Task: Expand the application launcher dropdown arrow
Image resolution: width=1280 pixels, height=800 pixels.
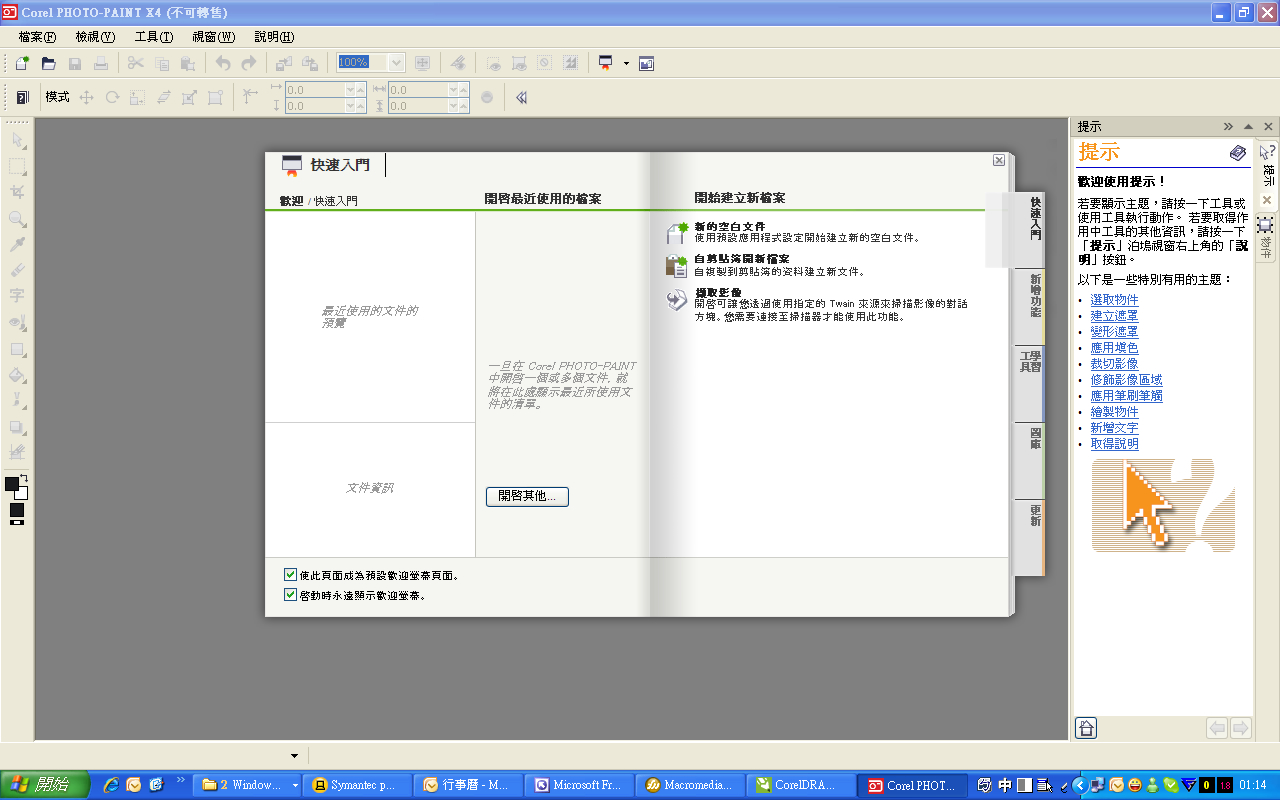Action: [x=626, y=63]
